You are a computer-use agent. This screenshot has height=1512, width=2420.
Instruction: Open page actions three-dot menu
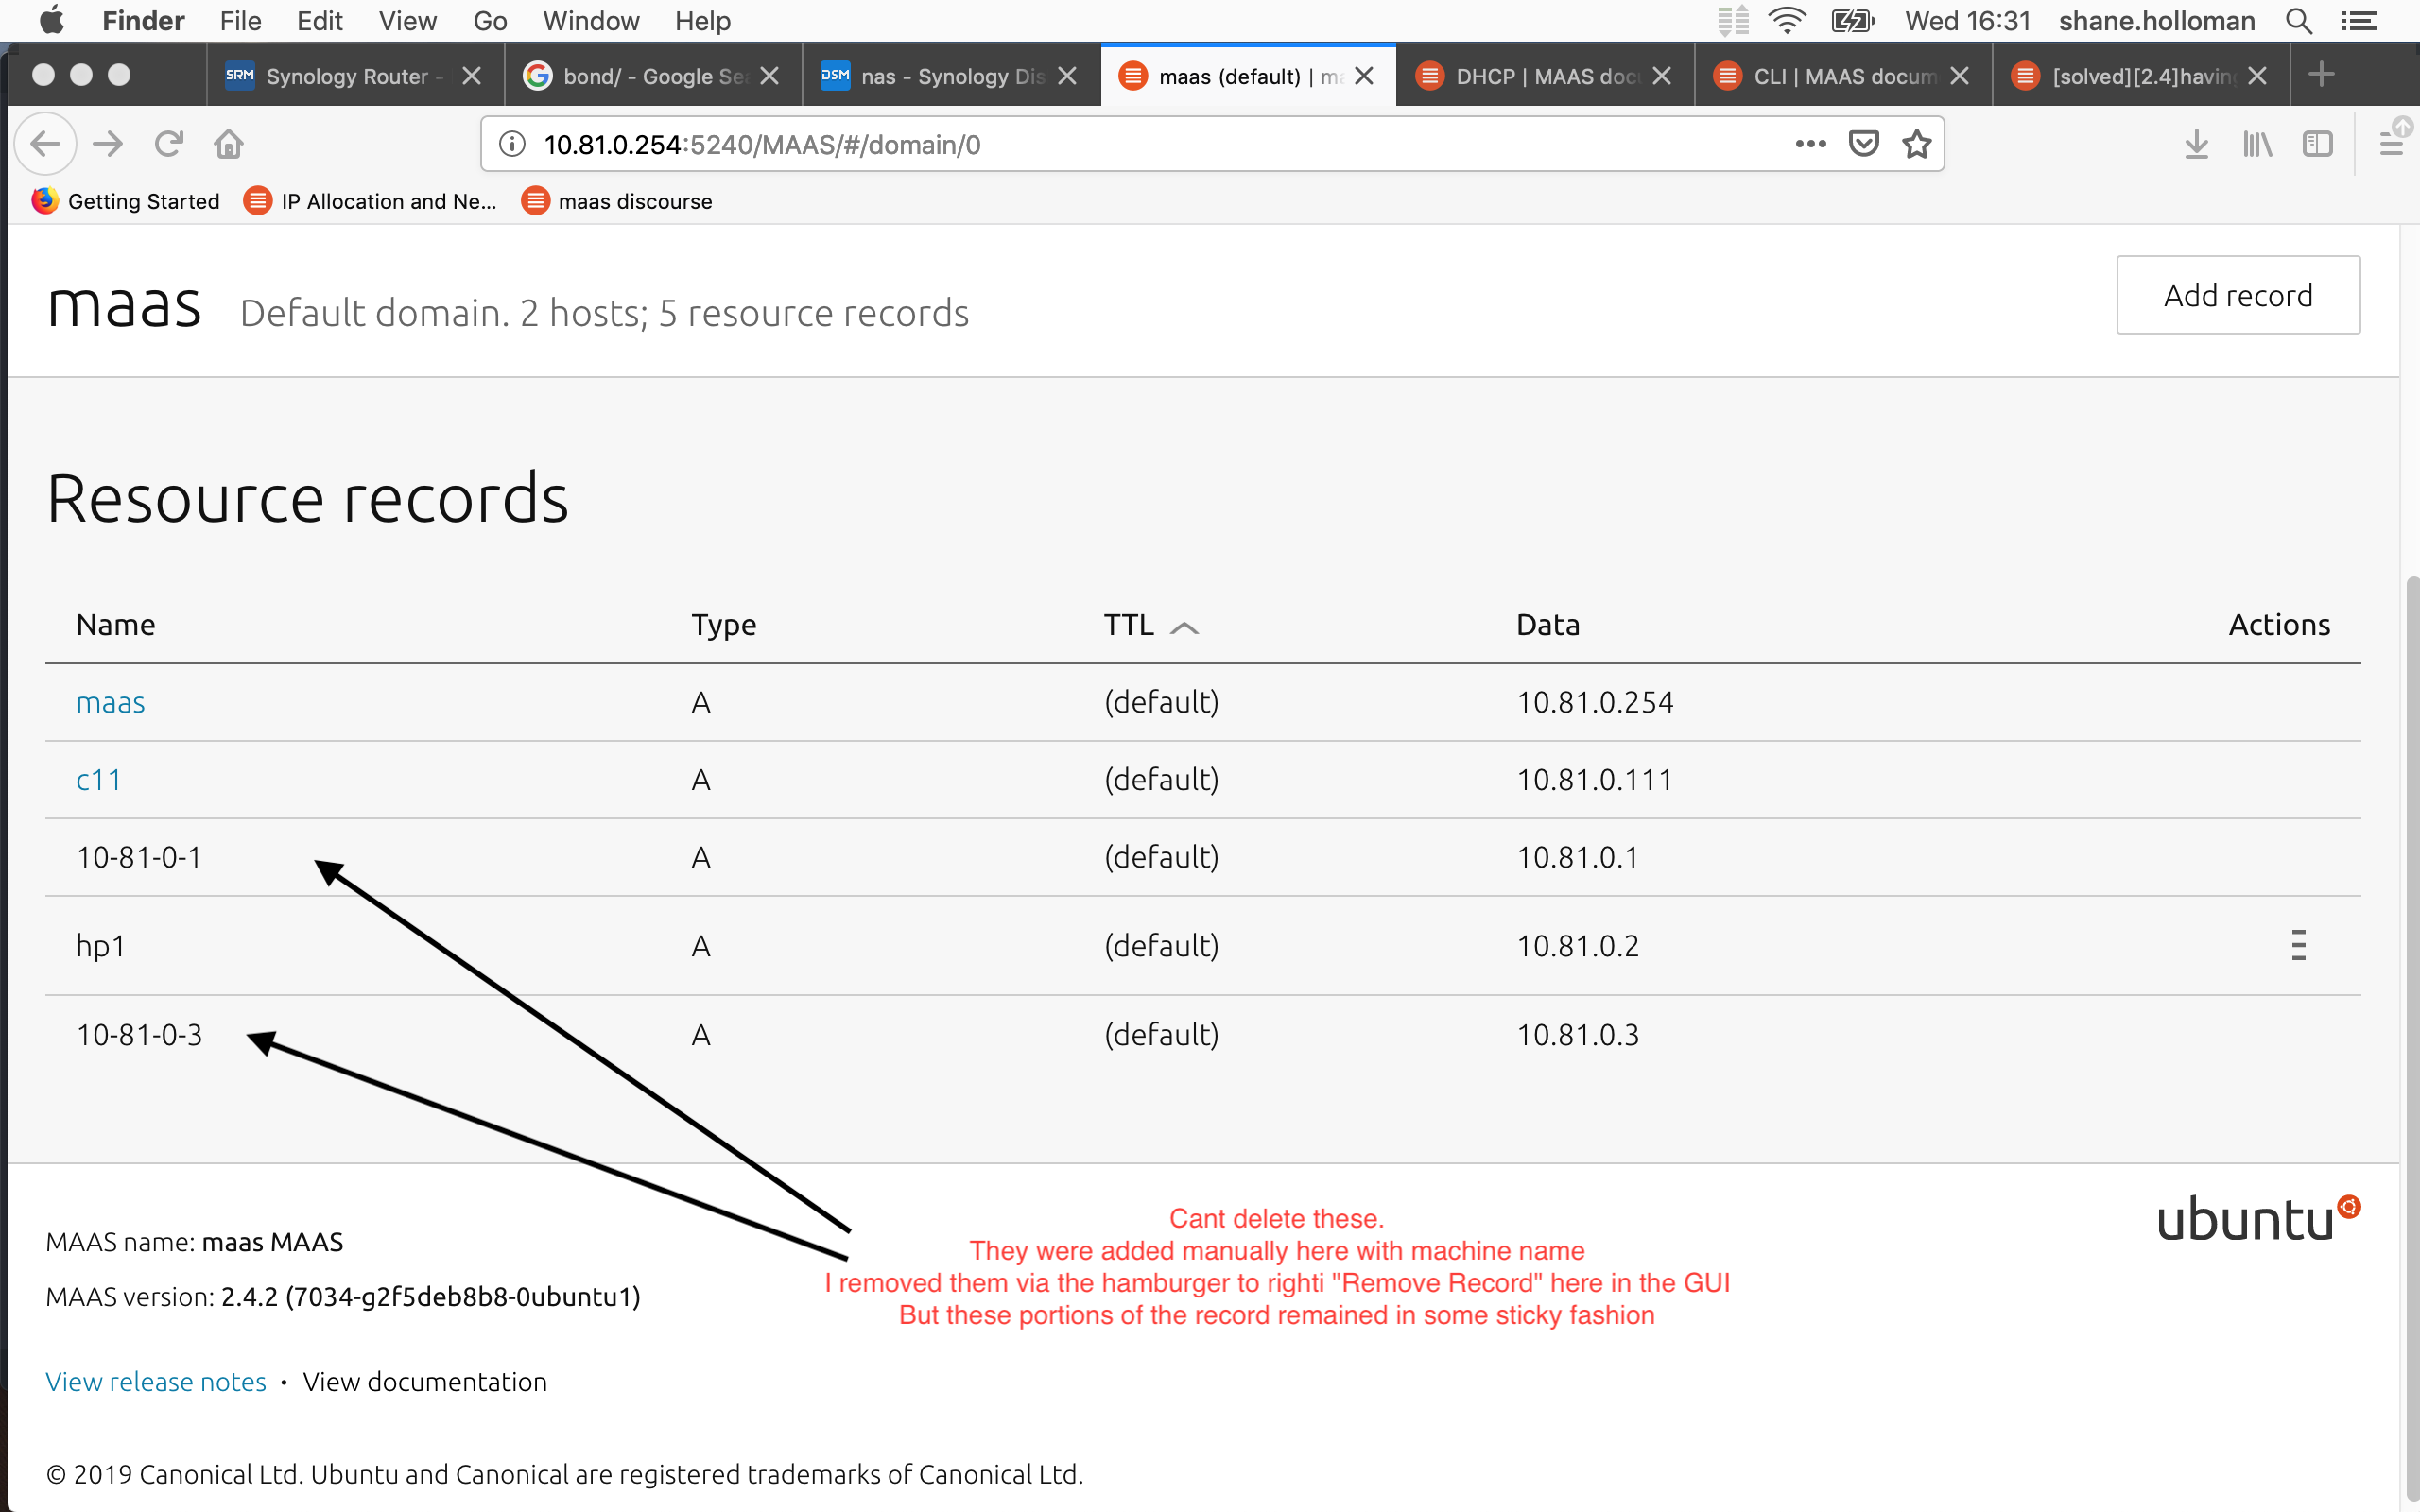(1810, 144)
